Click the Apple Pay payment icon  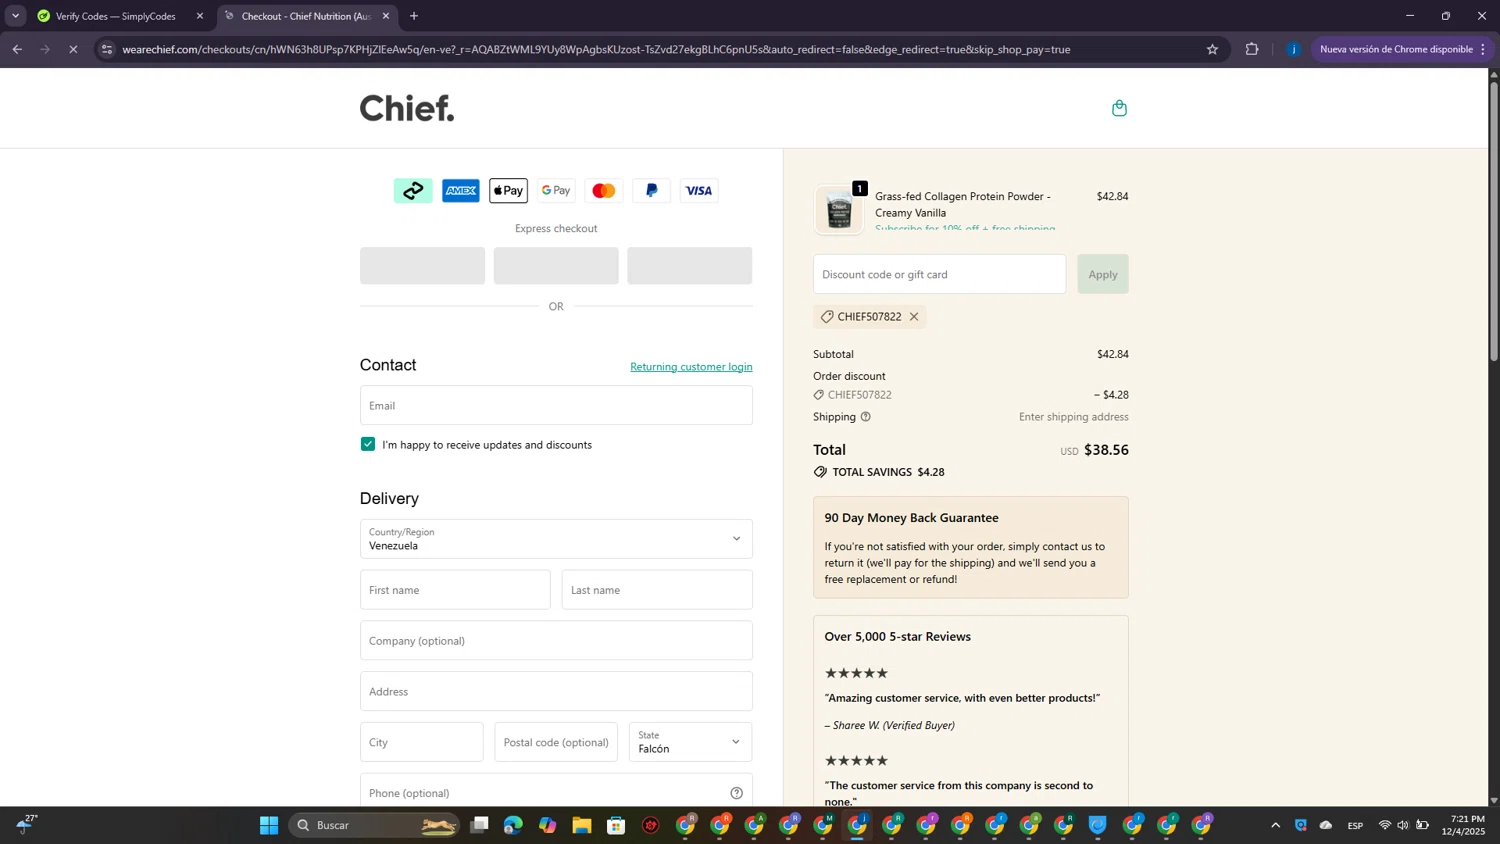[x=508, y=191]
